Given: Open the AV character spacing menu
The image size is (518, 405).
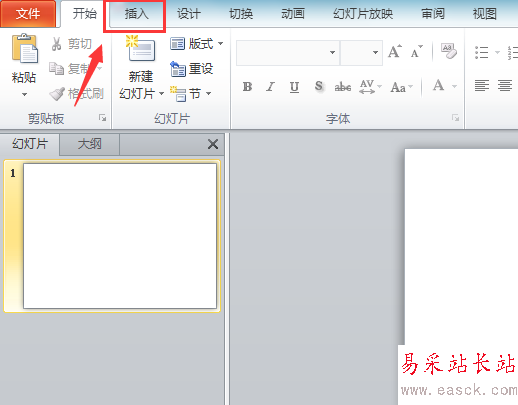Looking at the screenshot, I should [370, 87].
